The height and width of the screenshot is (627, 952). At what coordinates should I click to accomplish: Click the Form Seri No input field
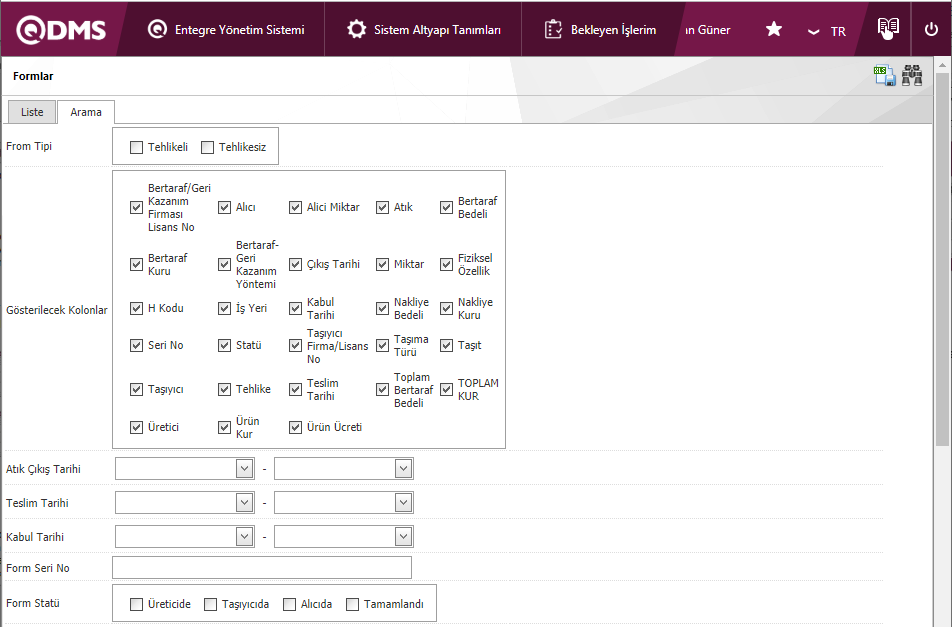[x=262, y=568]
